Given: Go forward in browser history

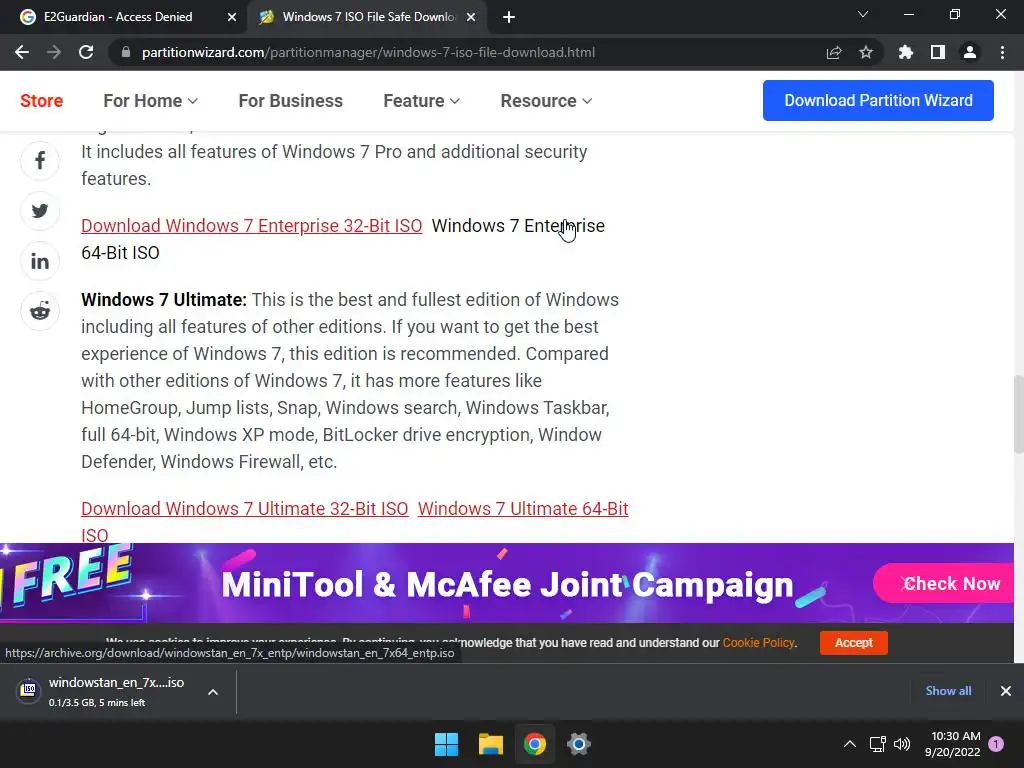Looking at the screenshot, I should pos(54,52).
